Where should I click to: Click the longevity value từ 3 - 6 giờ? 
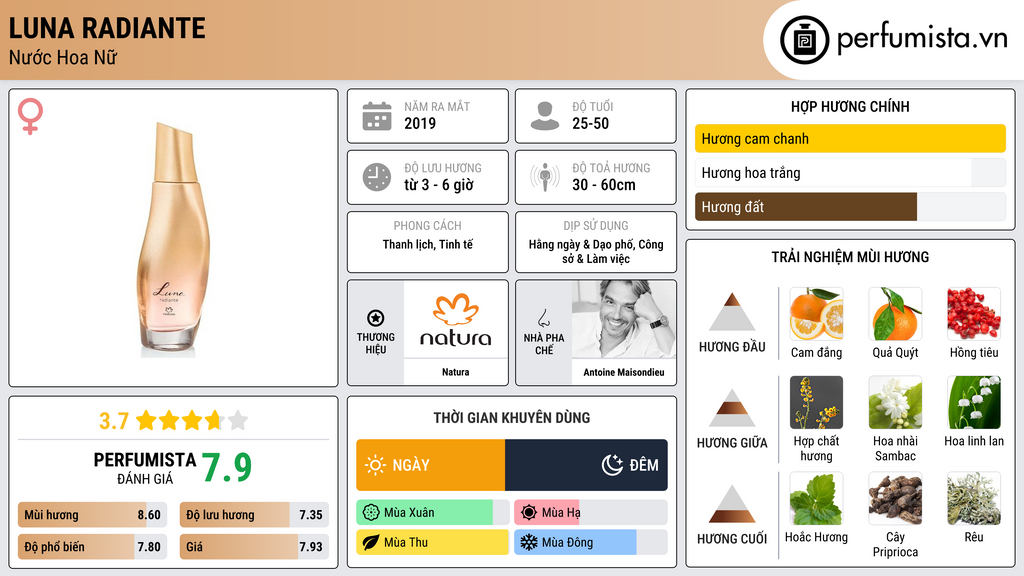click(x=439, y=185)
